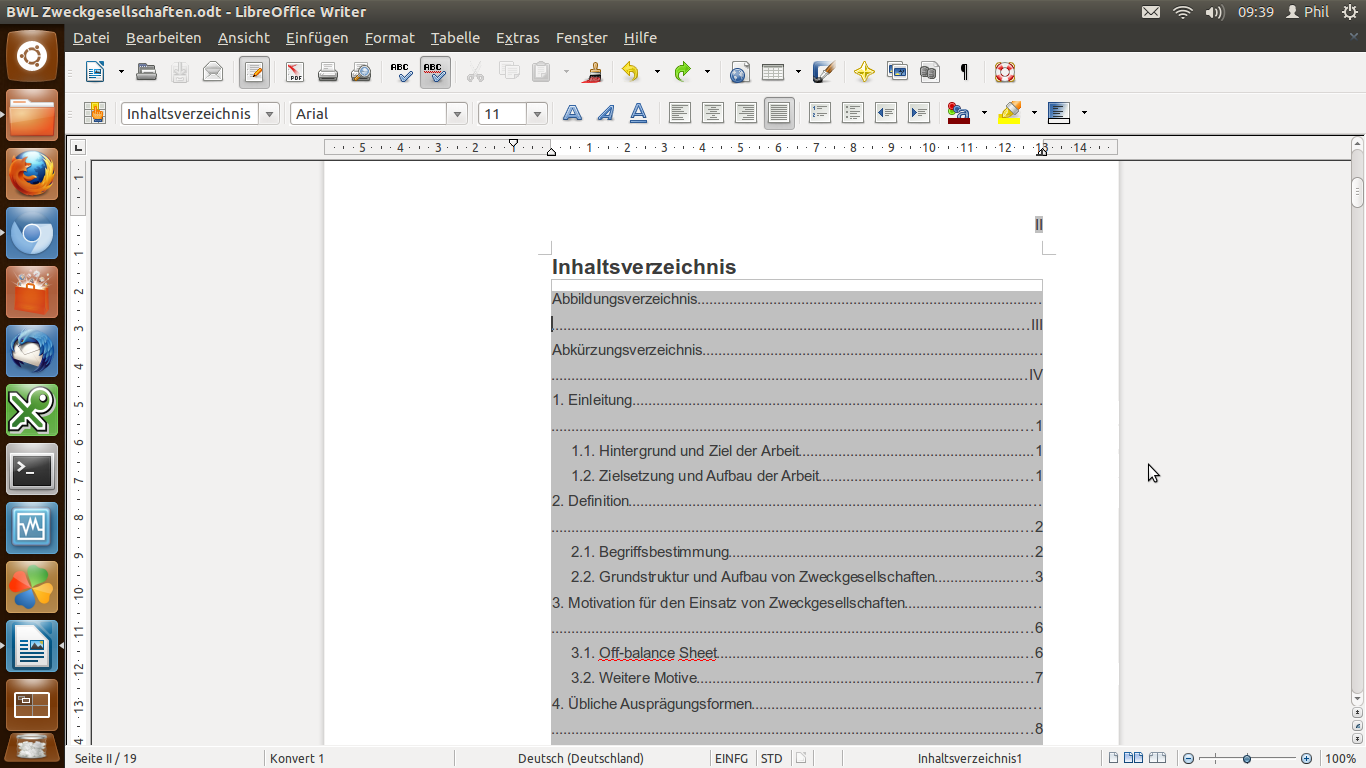The width and height of the screenshot is (1366, 768).
Task: Toggle Underline text formatting
Action: [638, 113]
